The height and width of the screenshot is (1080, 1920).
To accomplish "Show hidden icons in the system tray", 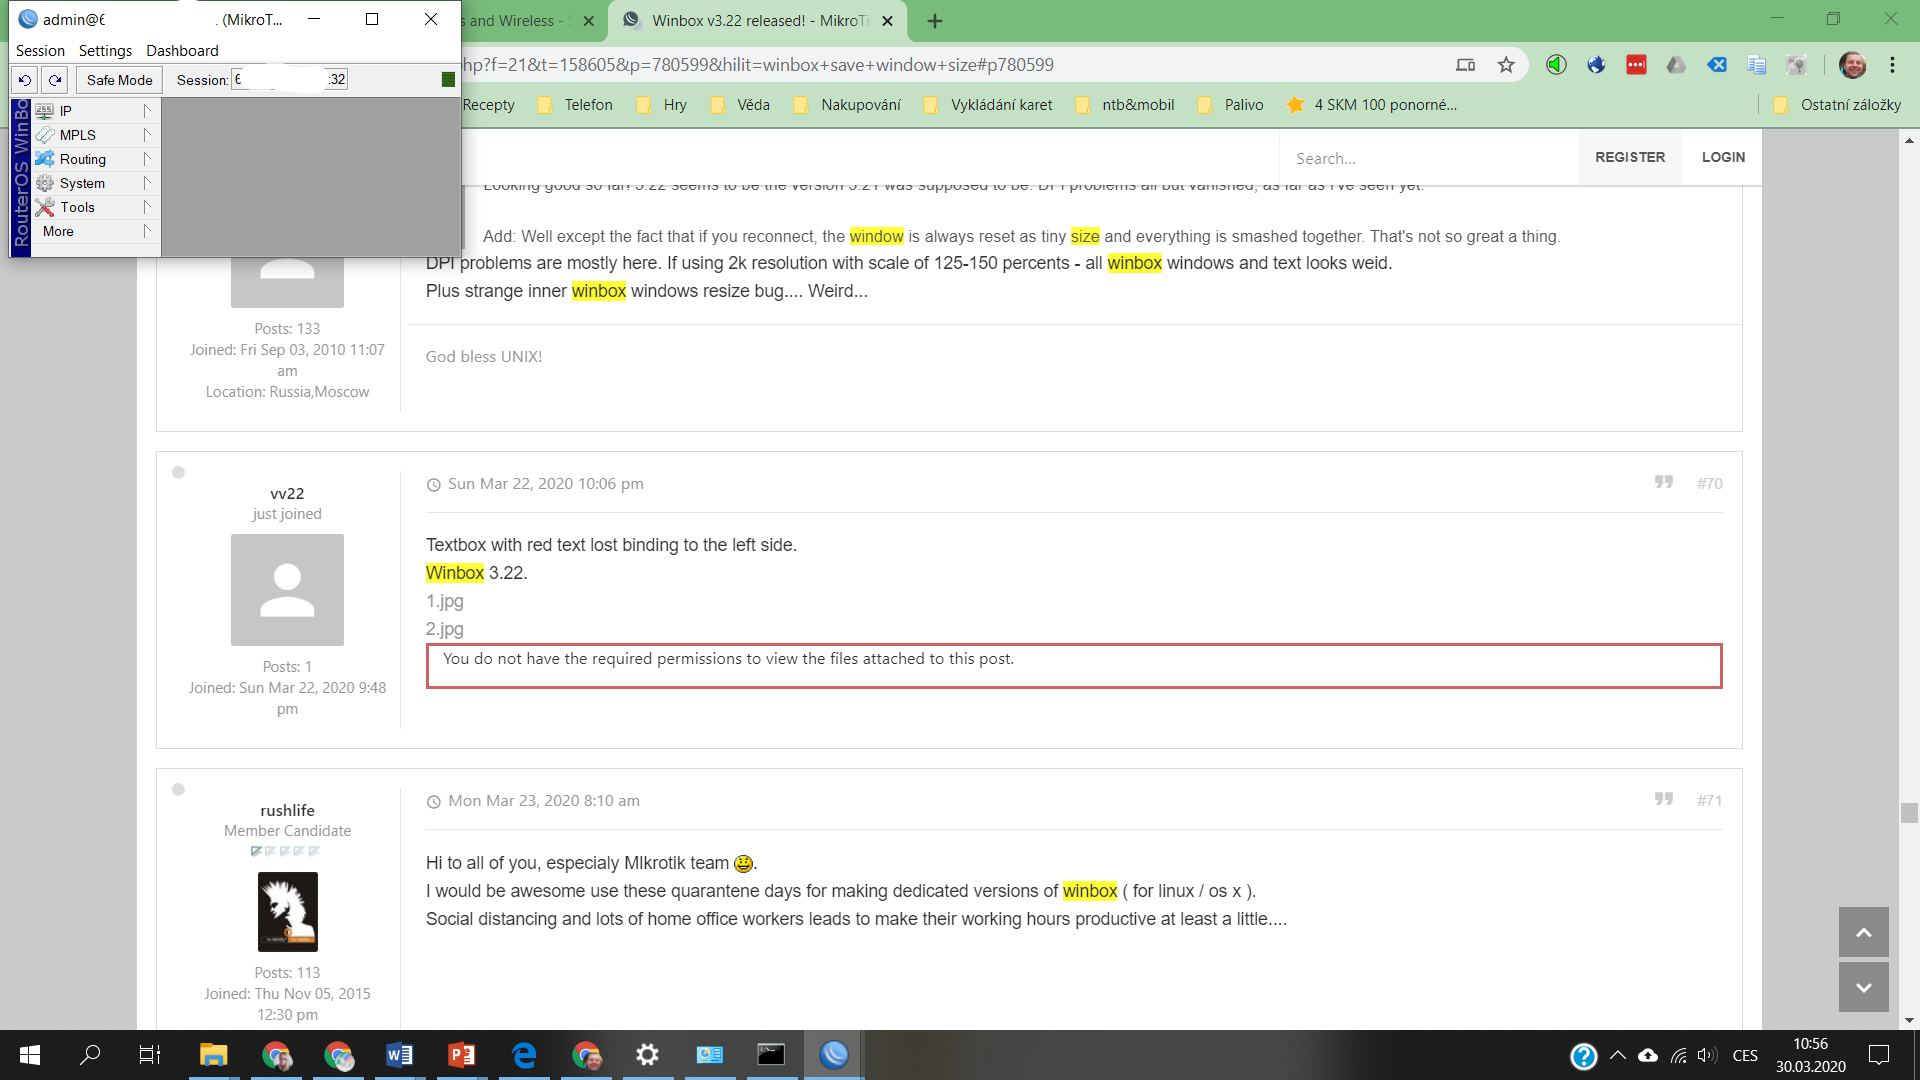I will 1619,1055.
